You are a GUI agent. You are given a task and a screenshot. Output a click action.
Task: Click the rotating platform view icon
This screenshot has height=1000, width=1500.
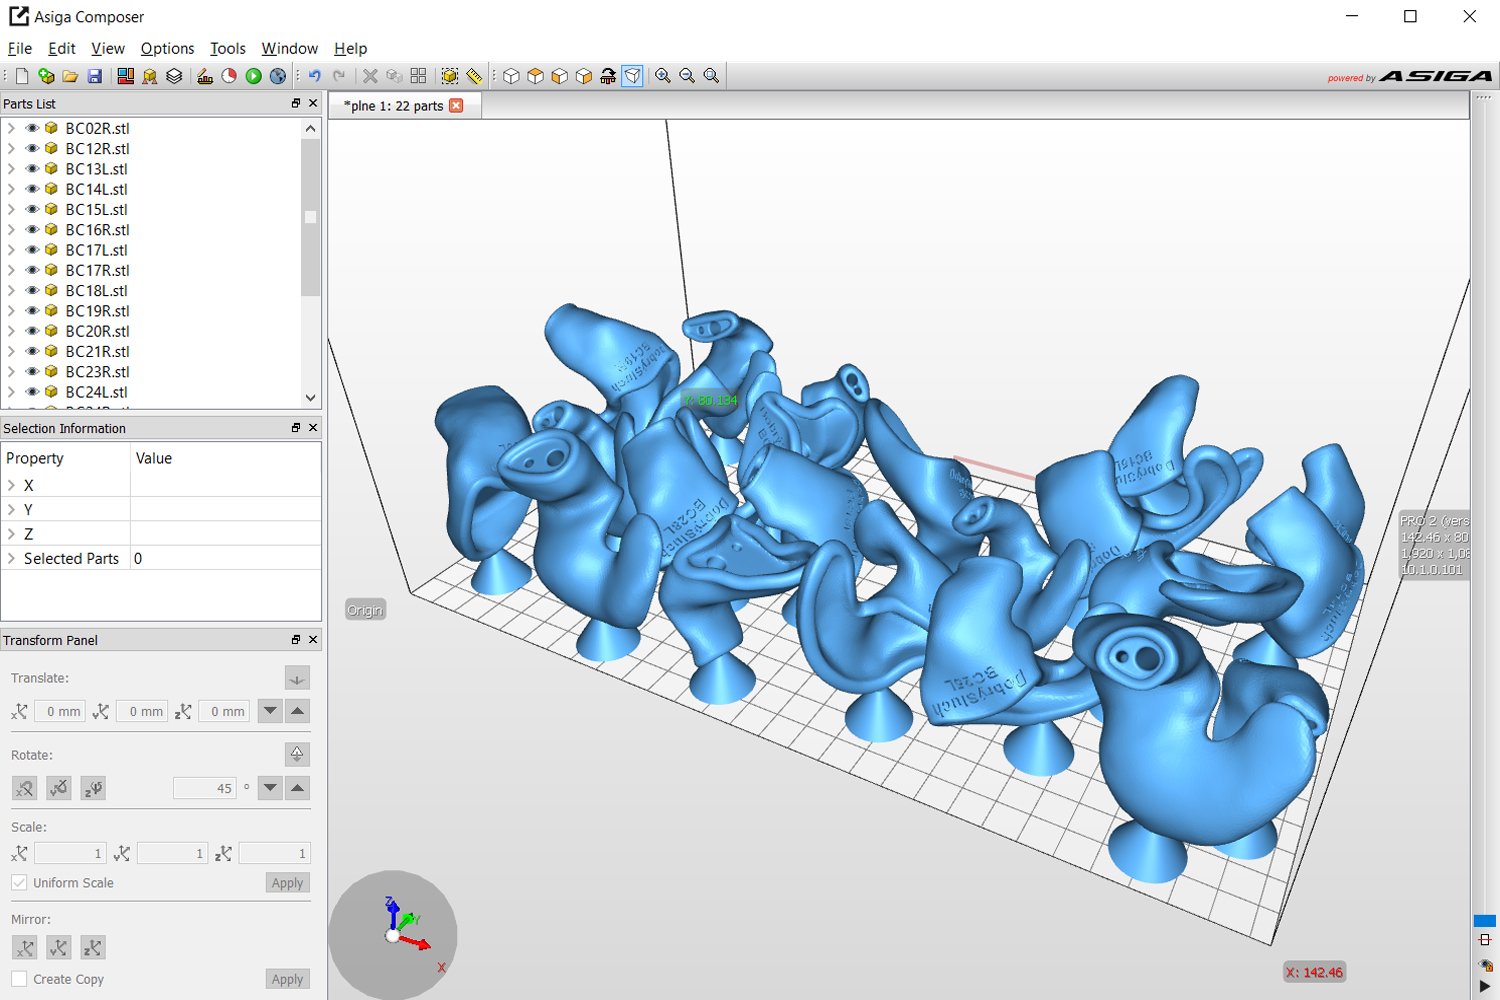(x=608, y=76)
